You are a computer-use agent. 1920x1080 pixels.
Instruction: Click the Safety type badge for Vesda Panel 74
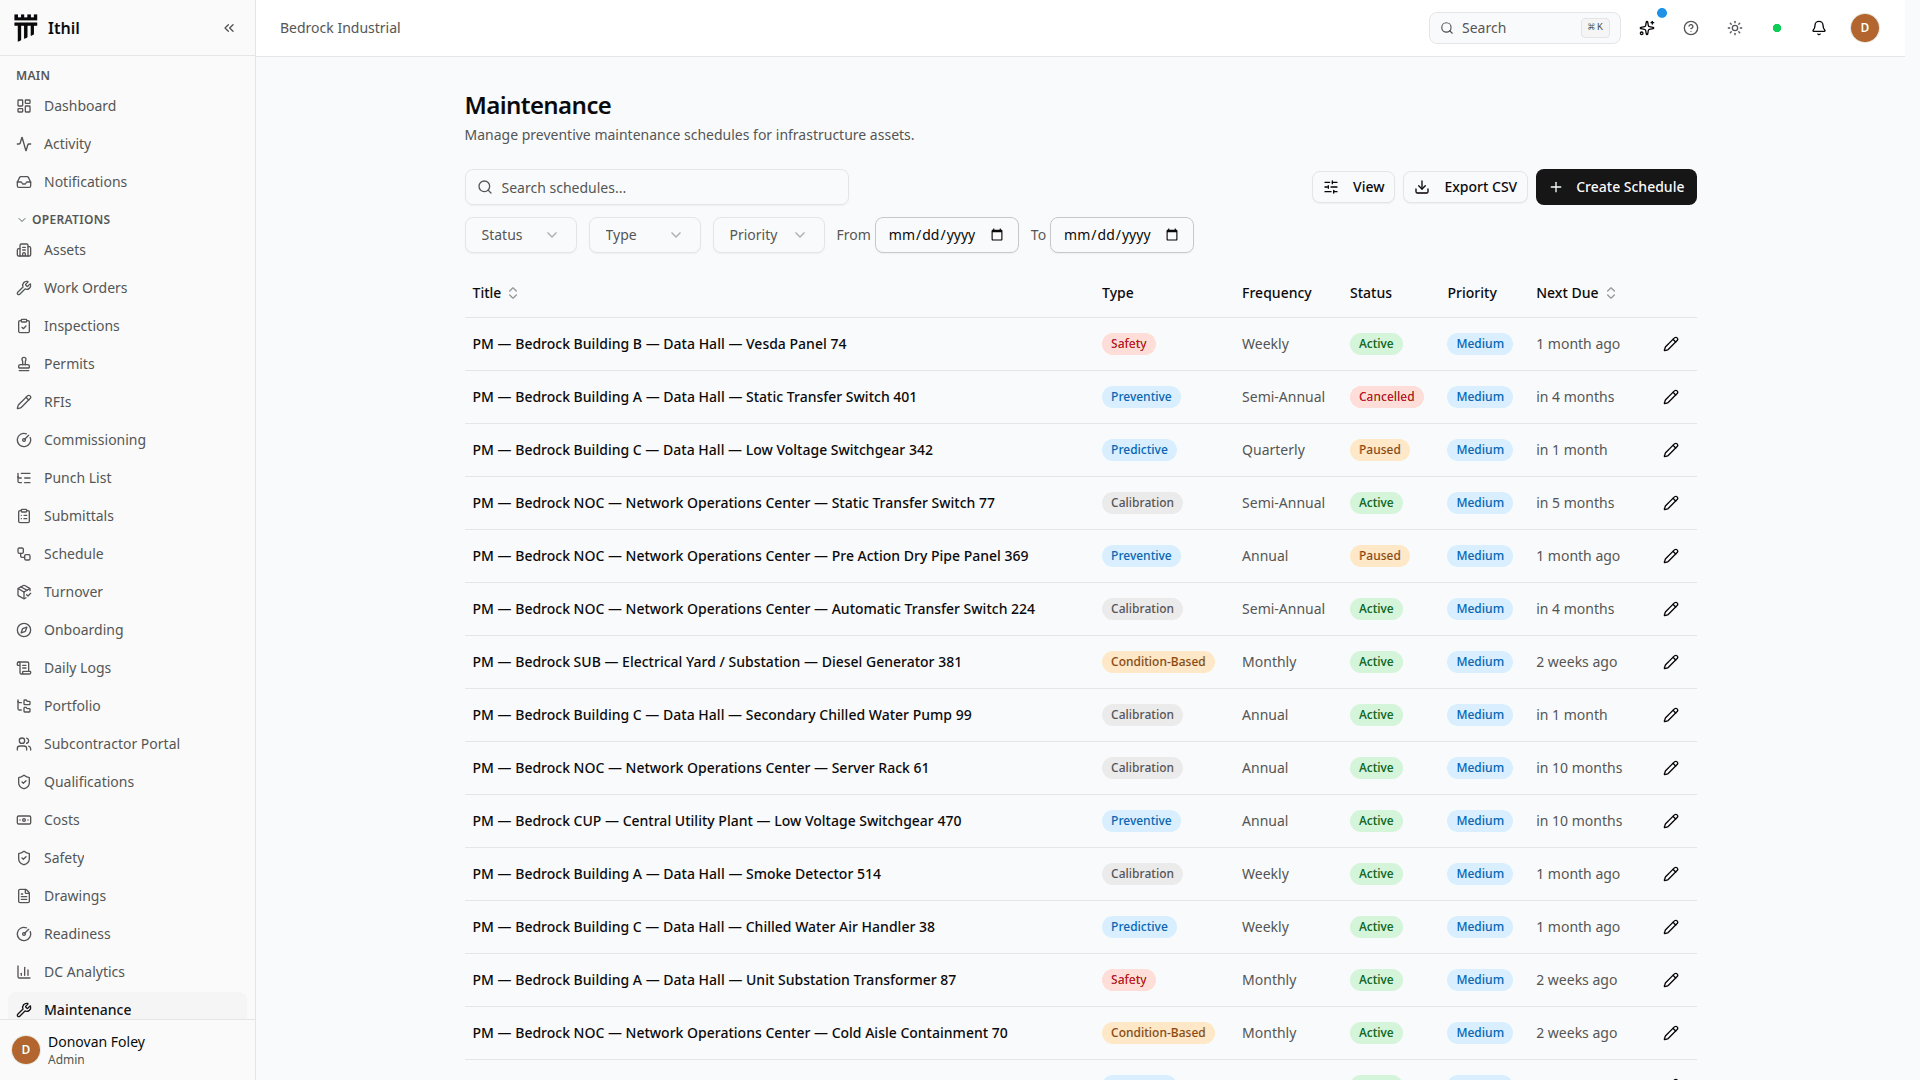[1128, 344]
